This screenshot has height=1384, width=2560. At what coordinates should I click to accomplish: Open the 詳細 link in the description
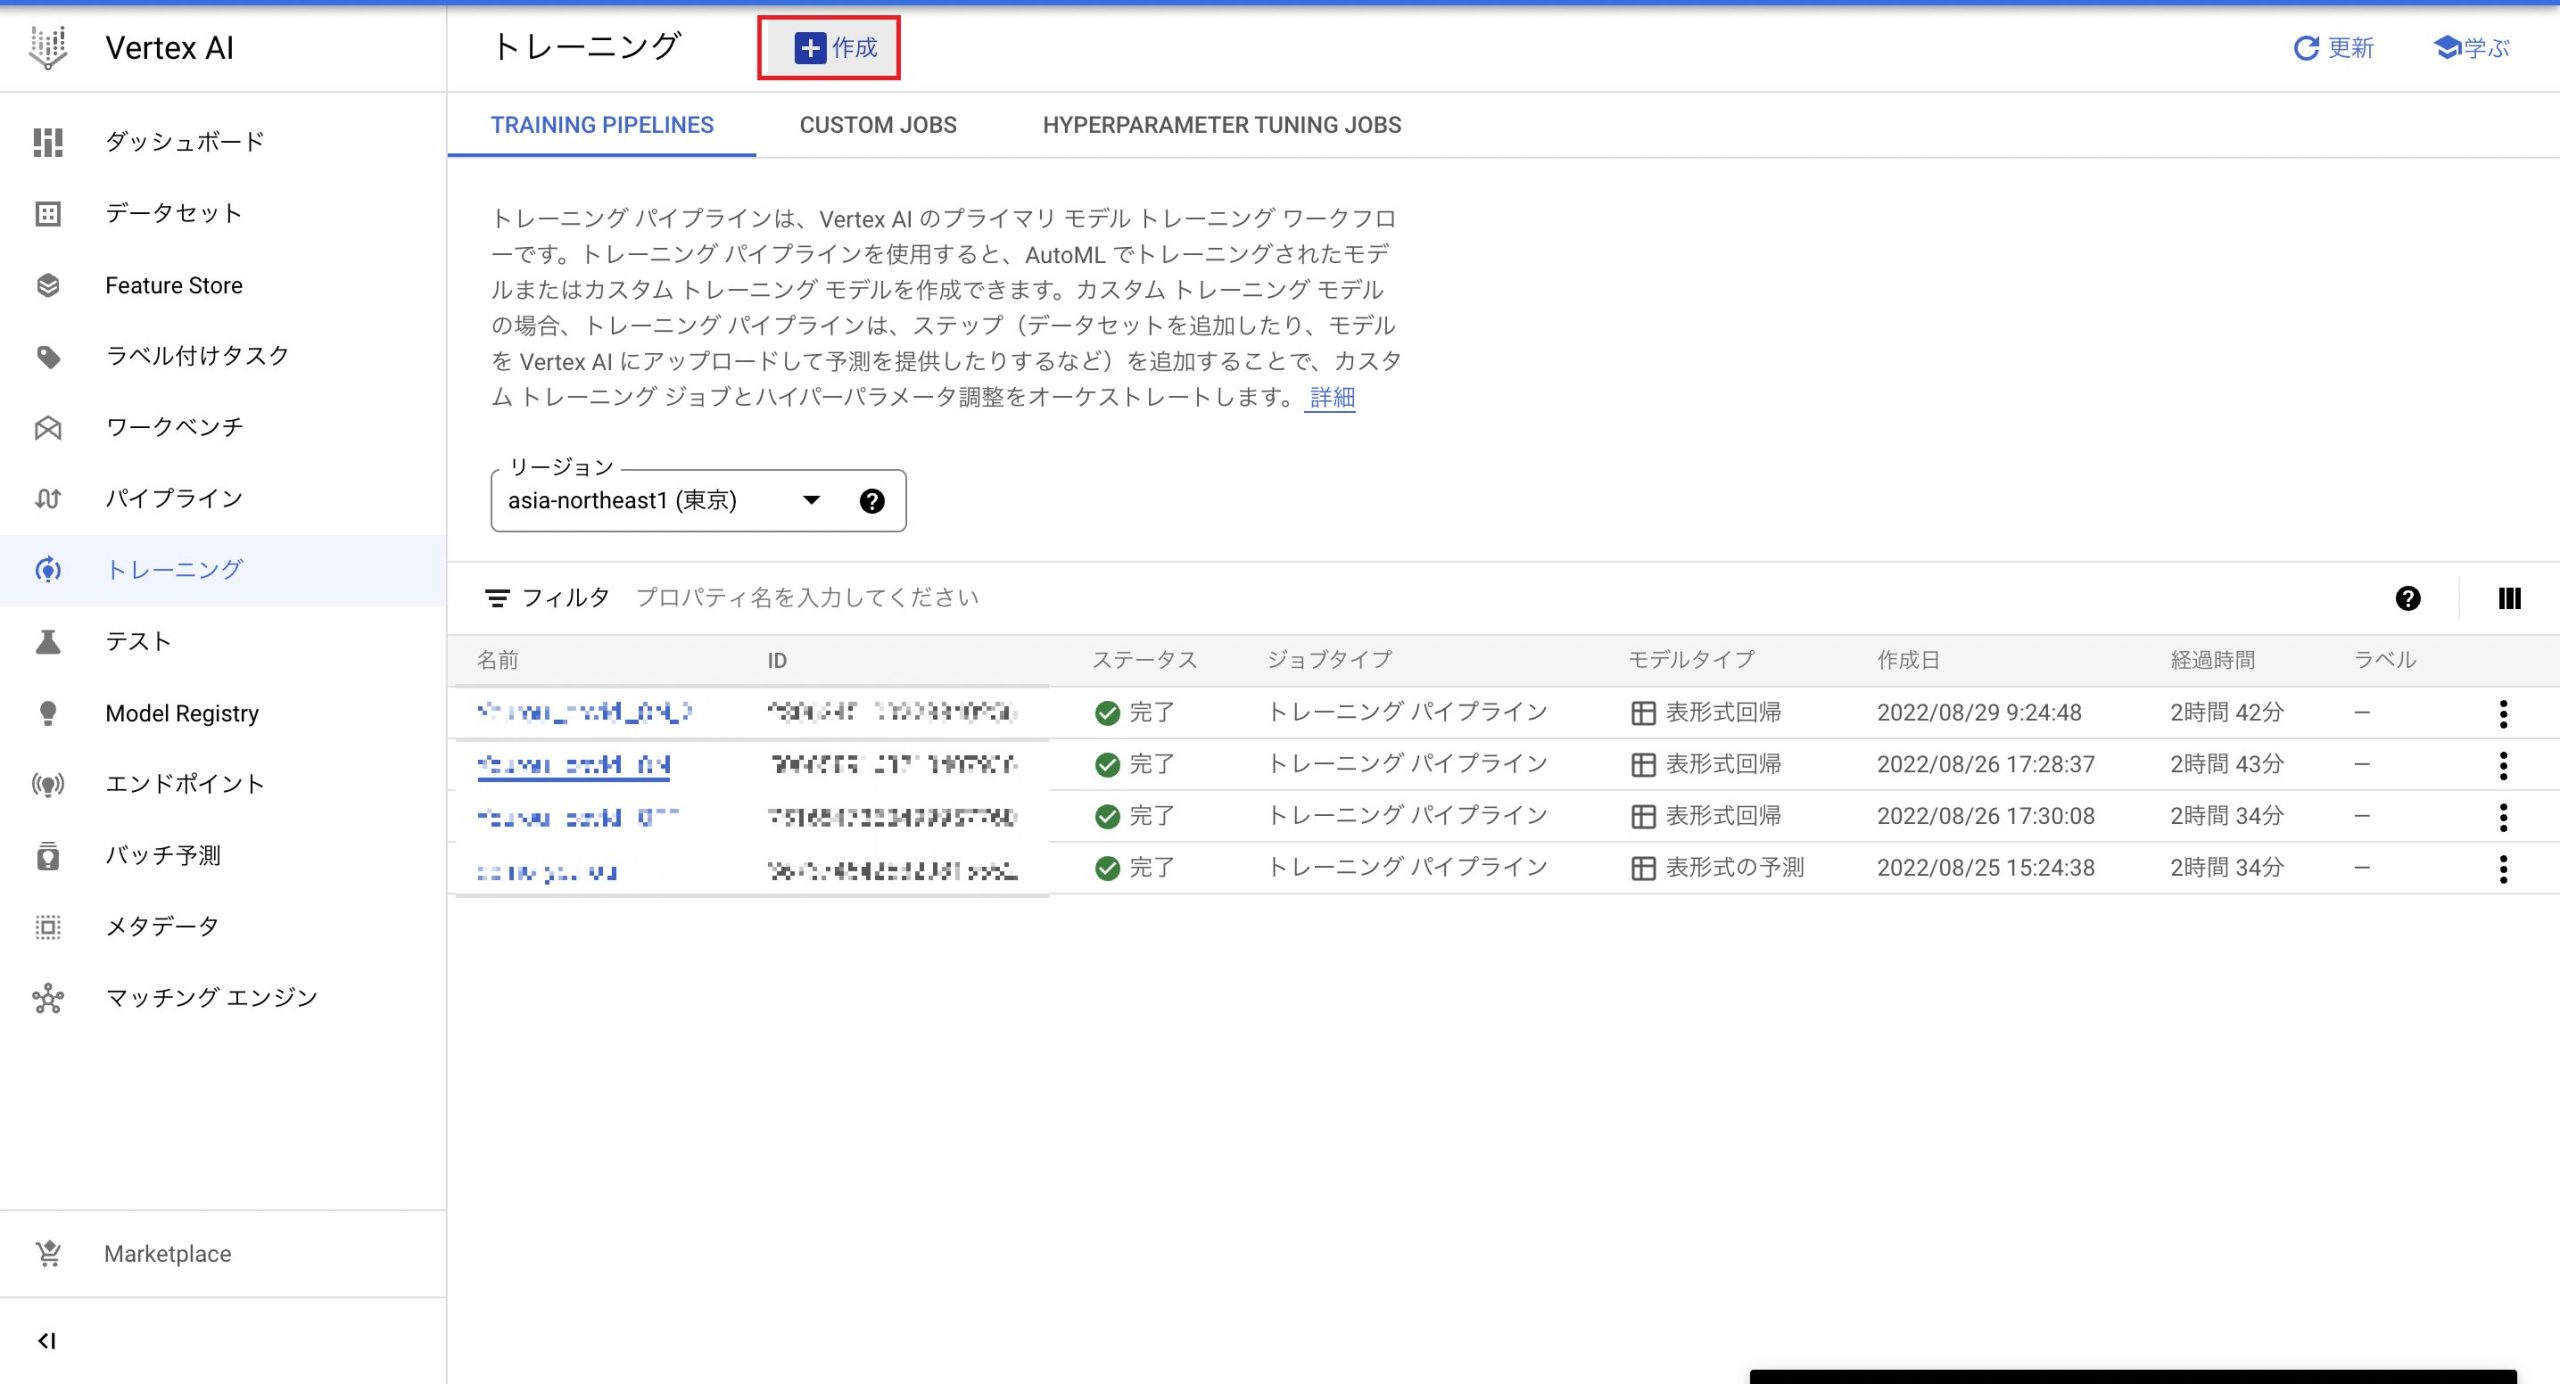pyautogui.click(x=1330, y=397)
